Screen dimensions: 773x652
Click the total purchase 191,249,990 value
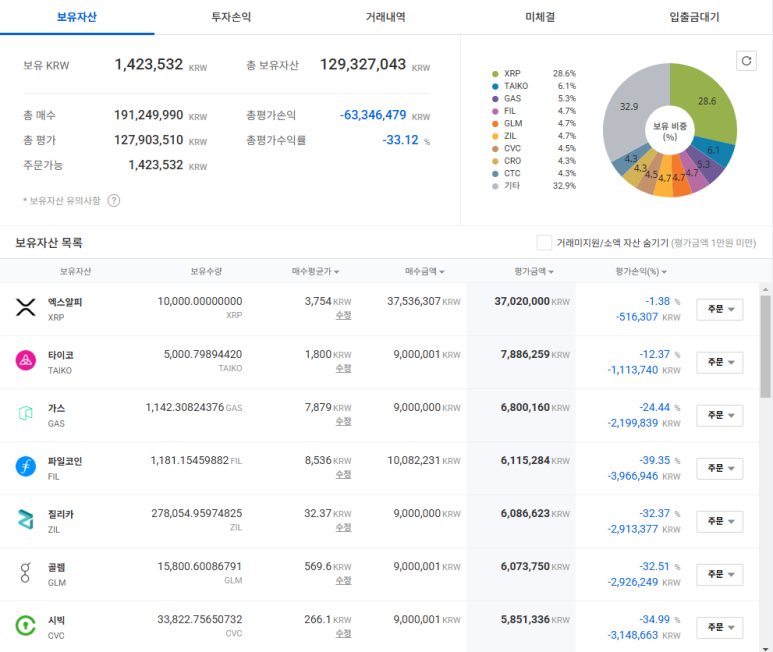click(148, 115)
